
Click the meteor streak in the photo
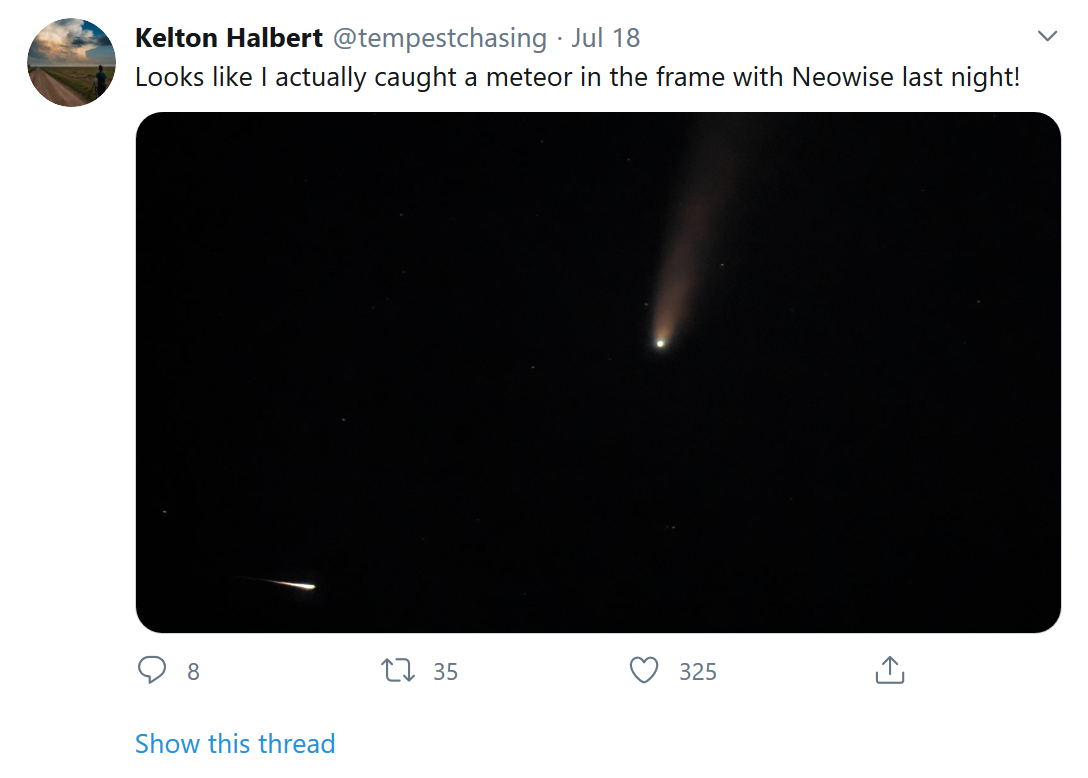[292, 584]
